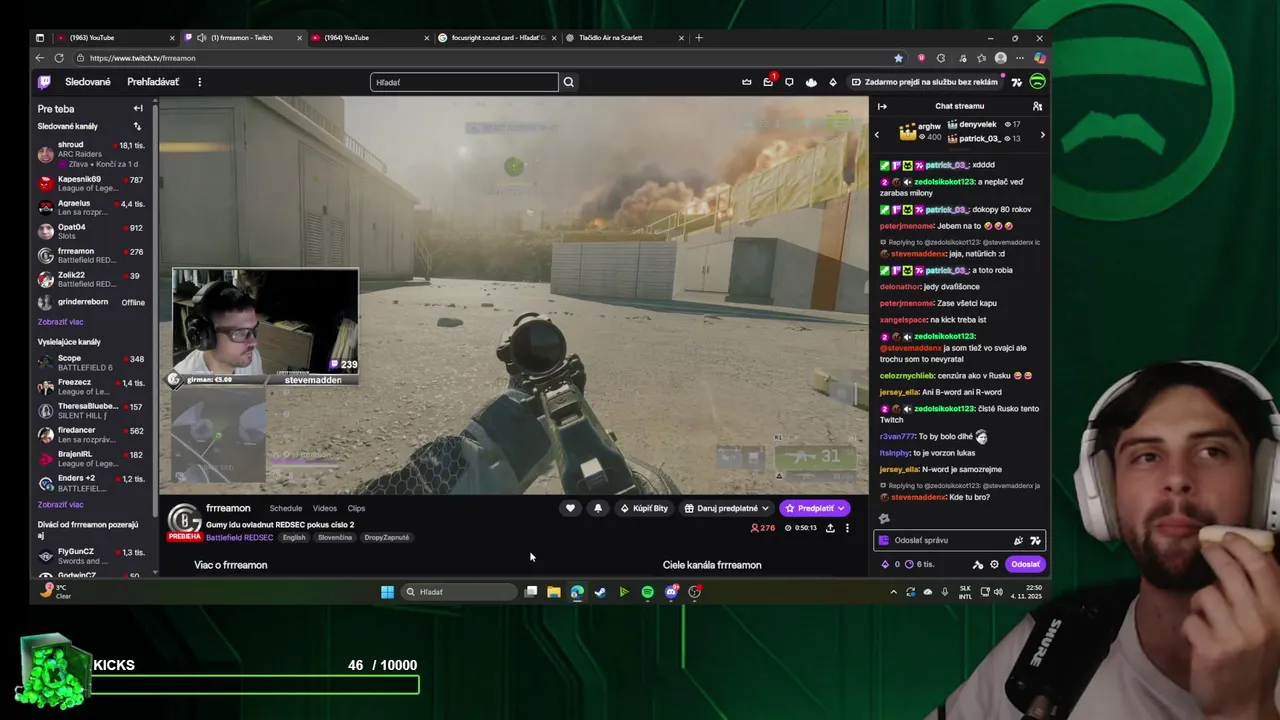Open the vertical dots stream options menu
The width and height of the screenshot is (1280, 720).
click(847, 528)
